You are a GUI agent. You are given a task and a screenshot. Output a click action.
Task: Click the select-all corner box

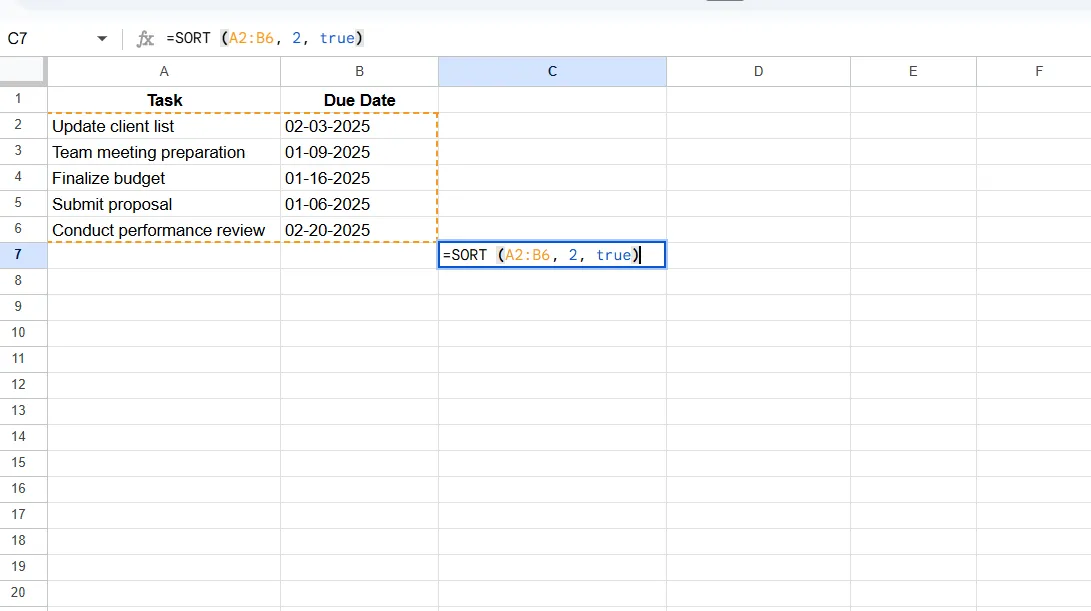[23, 71]
